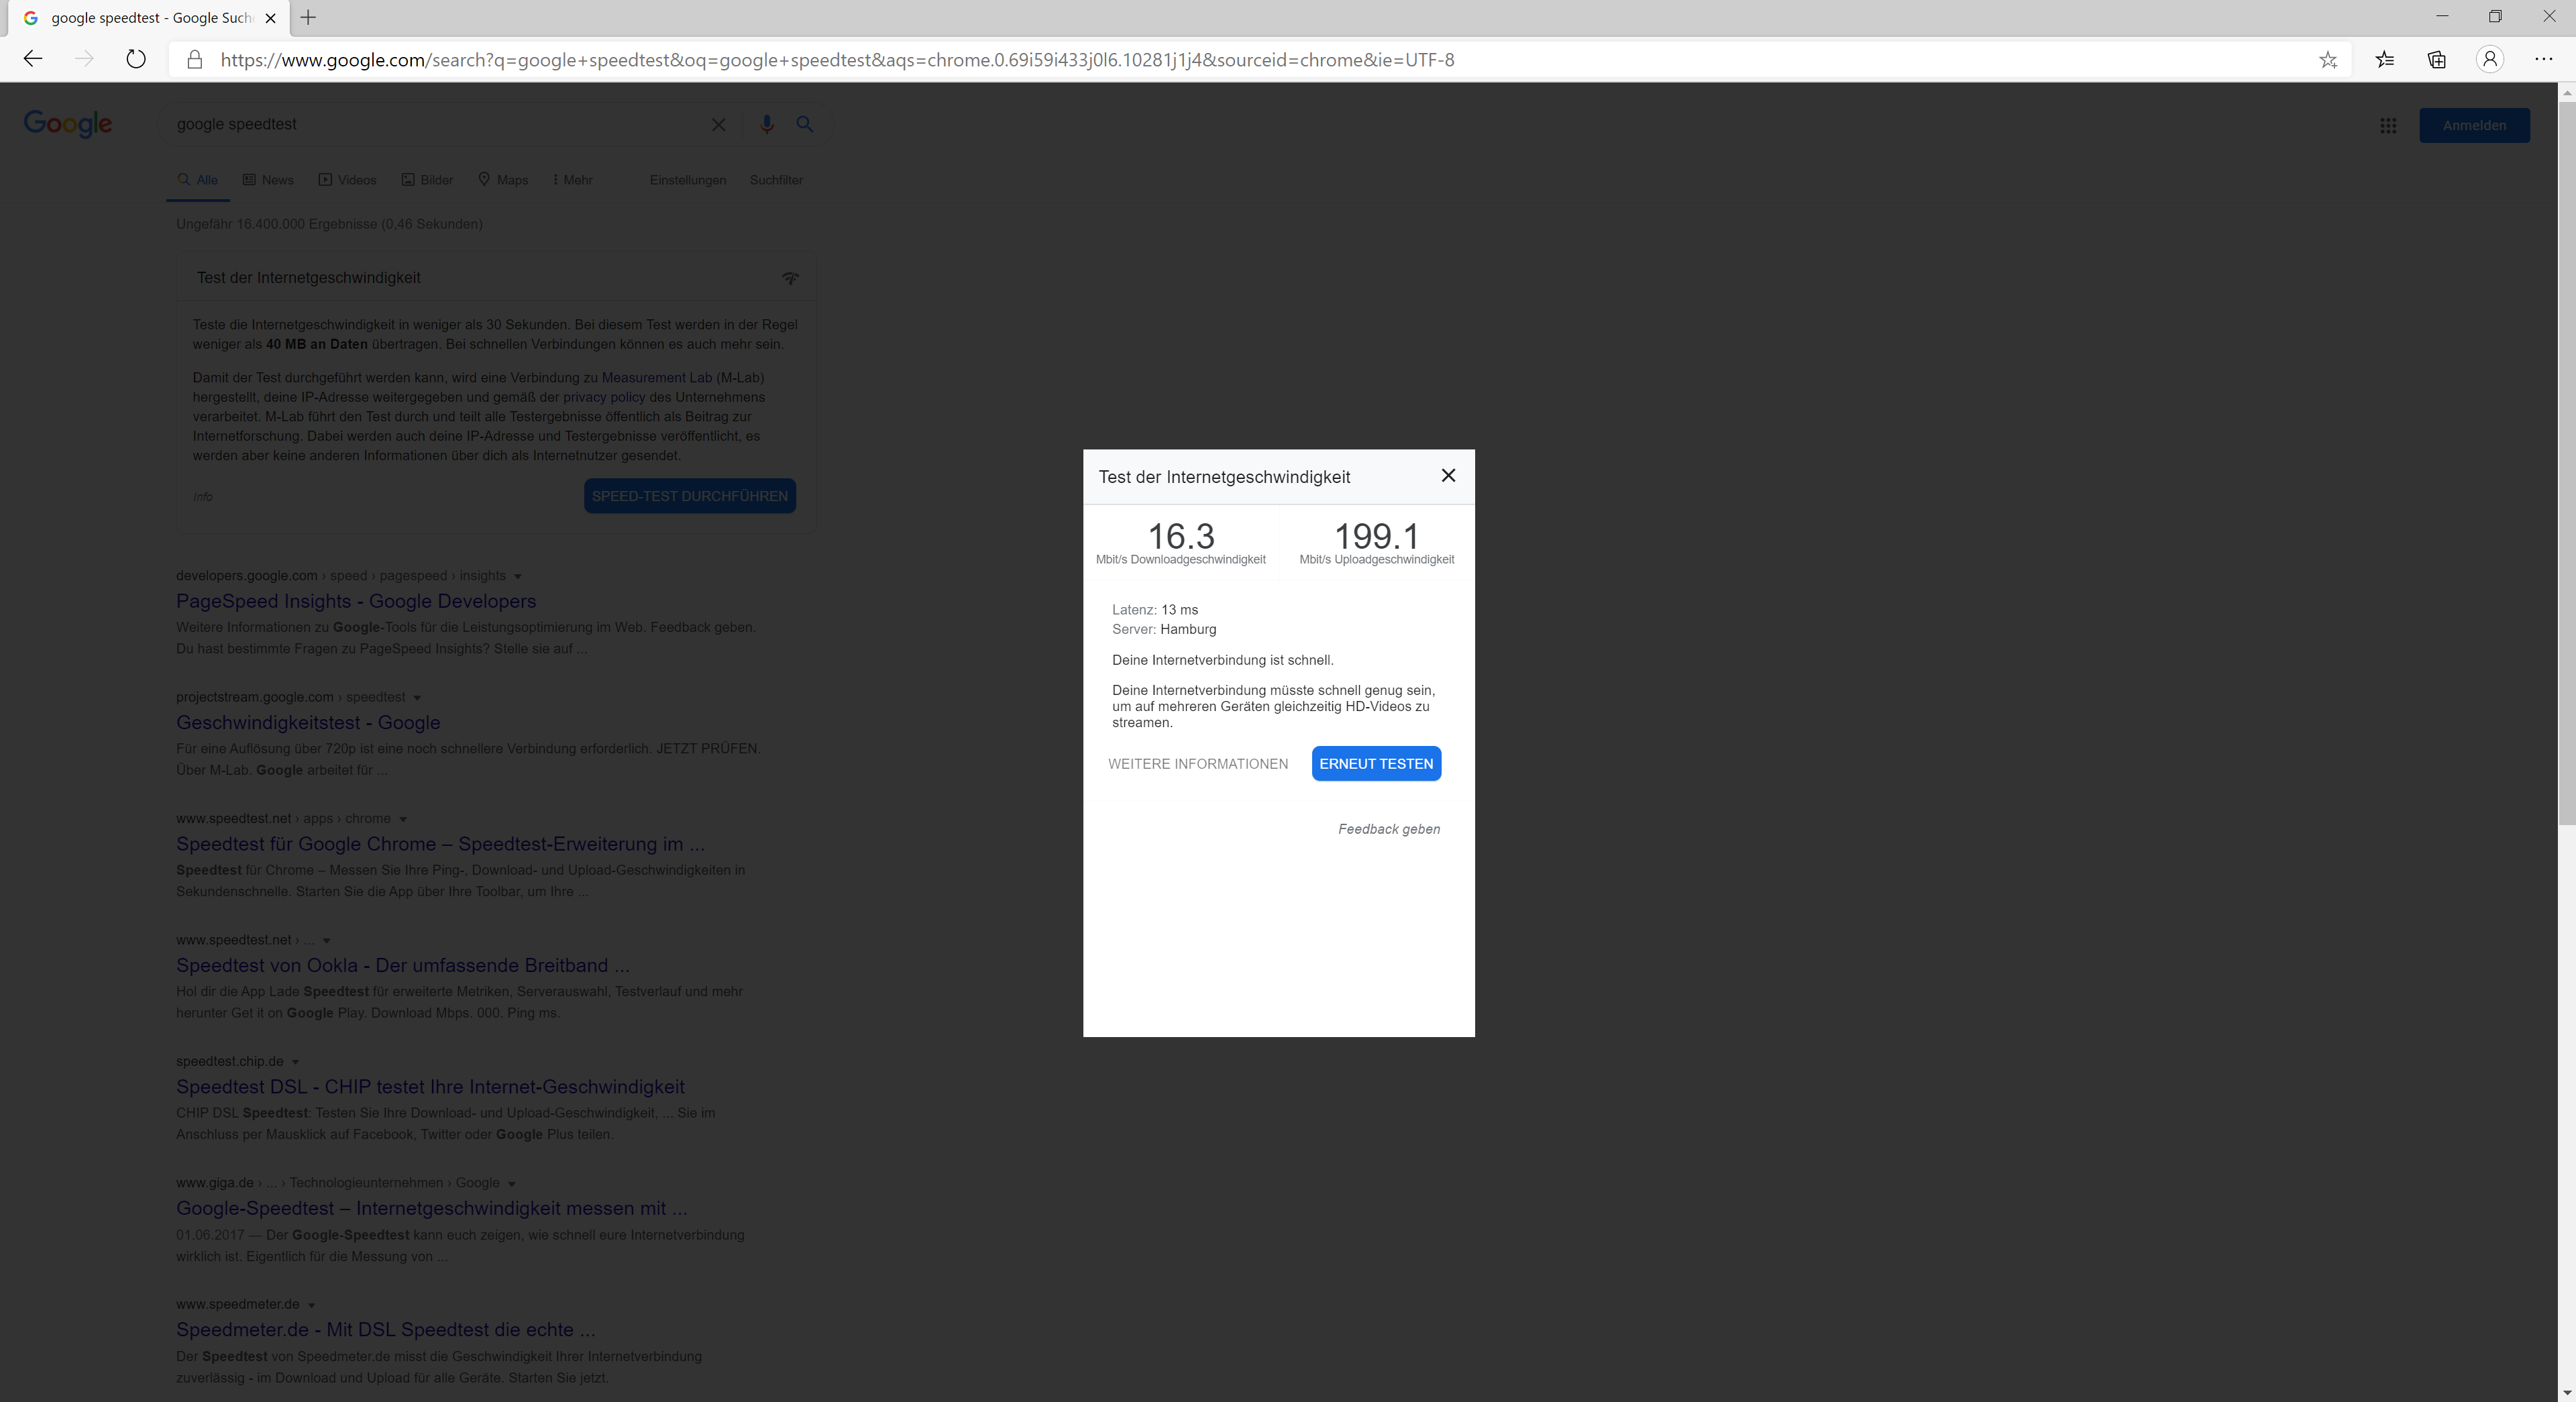Image resolution: width=2576 pixels, height=1402 pixels.
Task: Open Speedtest DSL - CHIP result
Action: (x=430, y=1087)
